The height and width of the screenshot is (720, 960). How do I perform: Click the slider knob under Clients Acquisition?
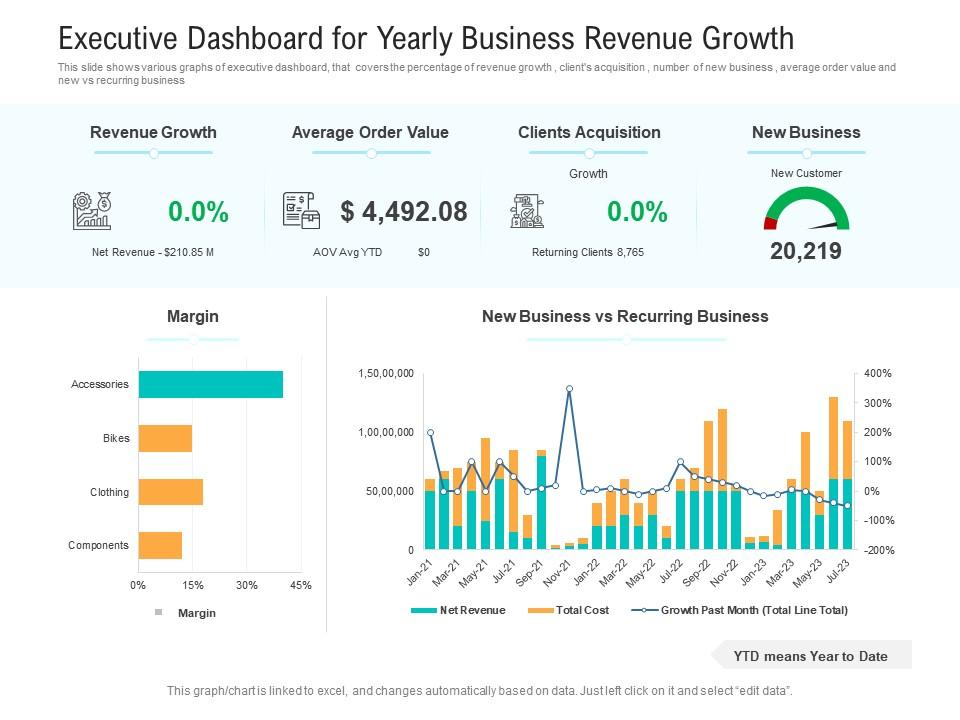coord(589,153)
